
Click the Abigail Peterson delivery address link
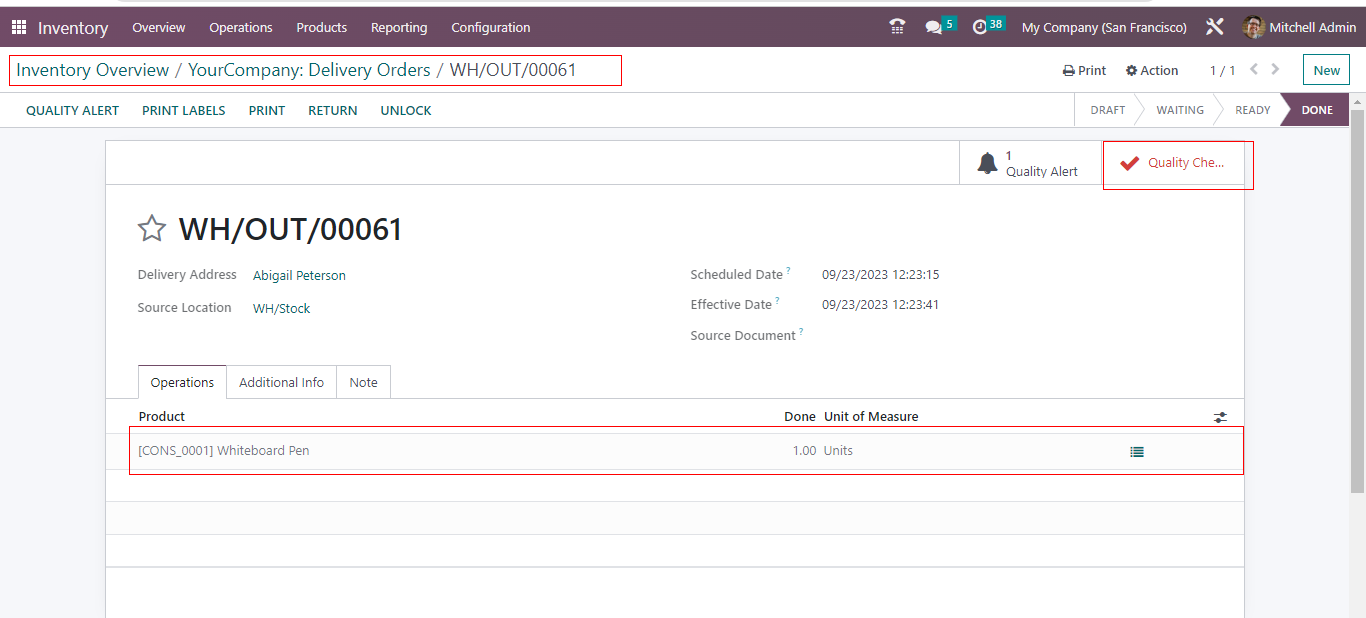[x=299, y=275]
